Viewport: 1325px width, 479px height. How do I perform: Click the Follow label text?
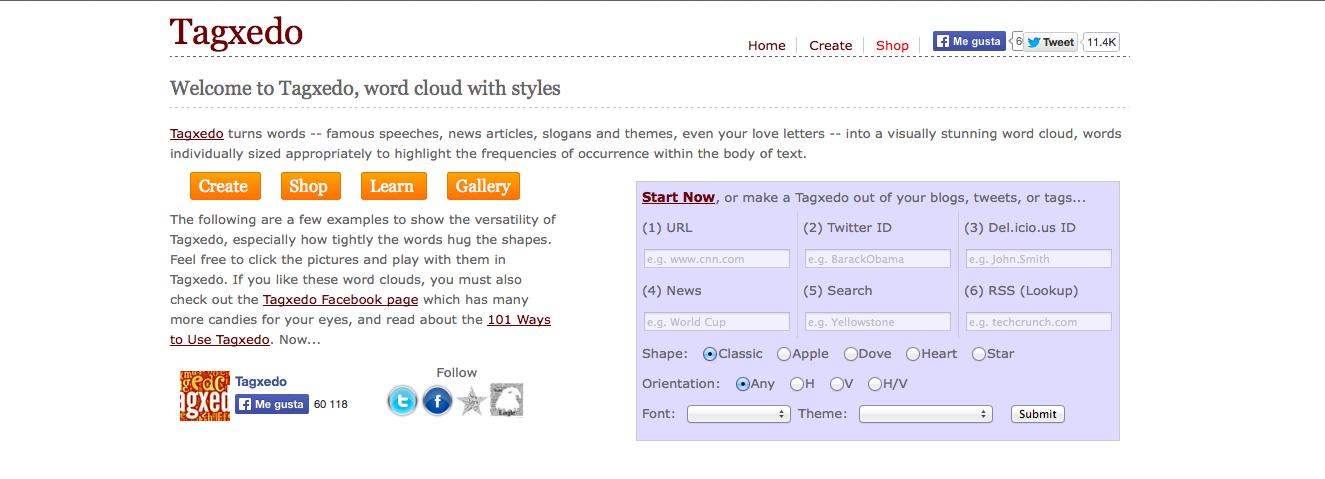click(457, 373)
